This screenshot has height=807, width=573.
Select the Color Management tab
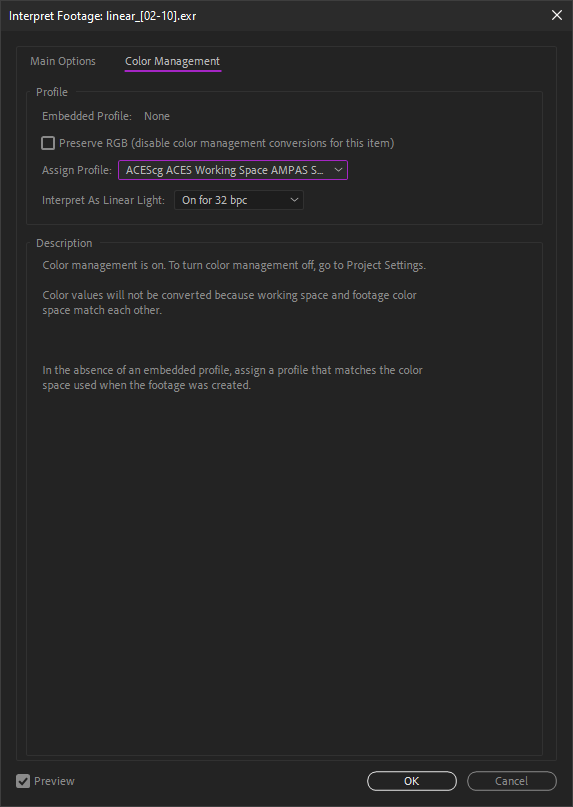click(172, 61)
